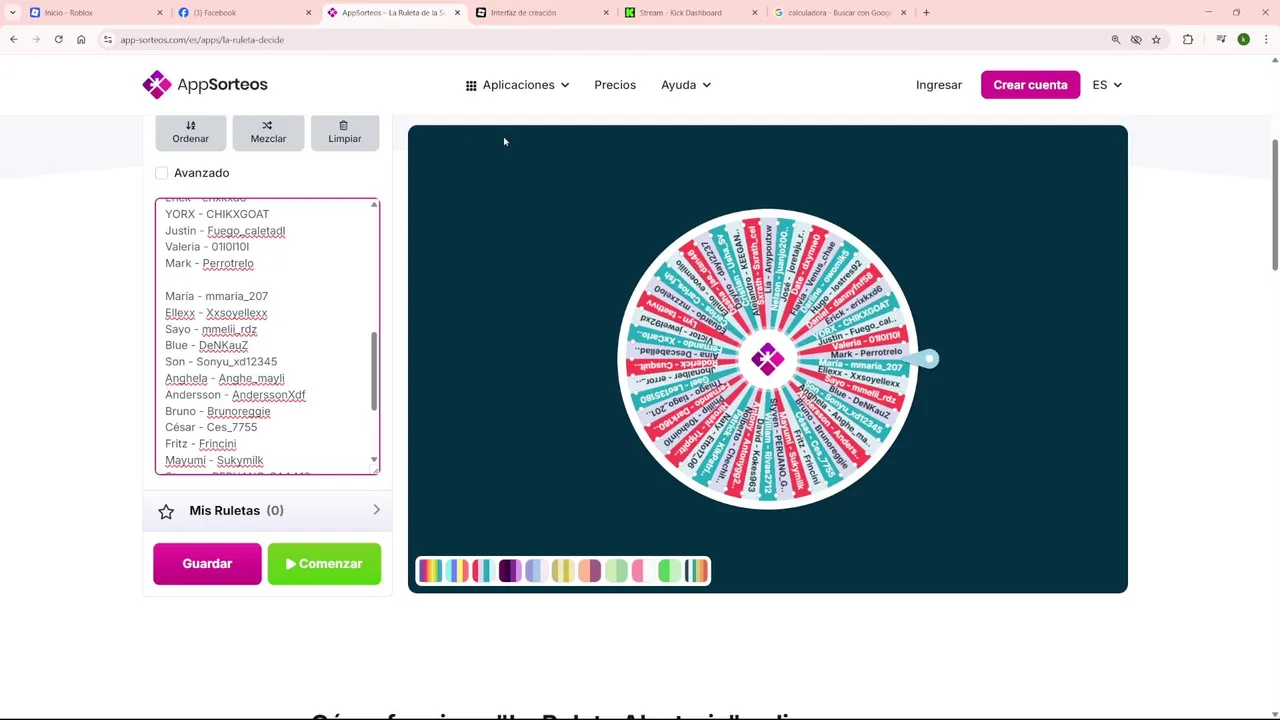
Task: Open media controls icon in browser toolbar
Action: (x=1221, y=39)
